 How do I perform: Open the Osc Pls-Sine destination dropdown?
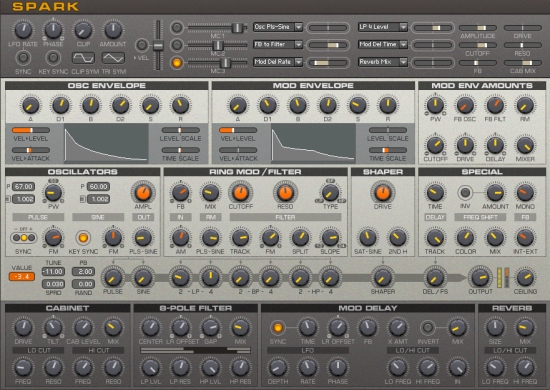tap(277, 27)
